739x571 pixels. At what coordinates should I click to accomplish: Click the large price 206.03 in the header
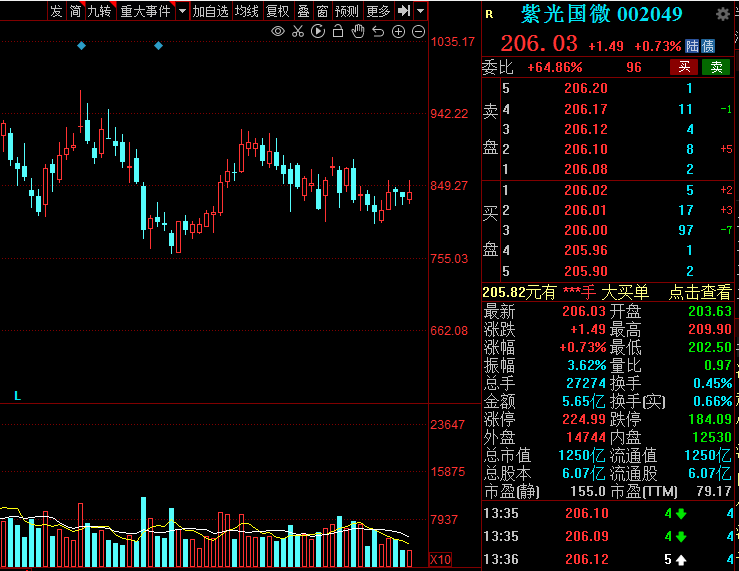539,44
